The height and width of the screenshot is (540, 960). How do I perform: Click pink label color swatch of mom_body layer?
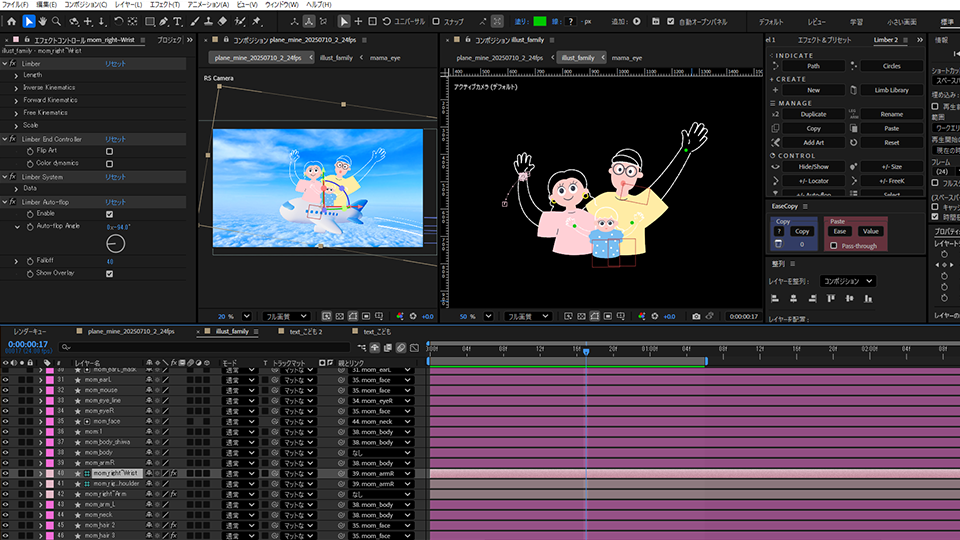(50, 453)
